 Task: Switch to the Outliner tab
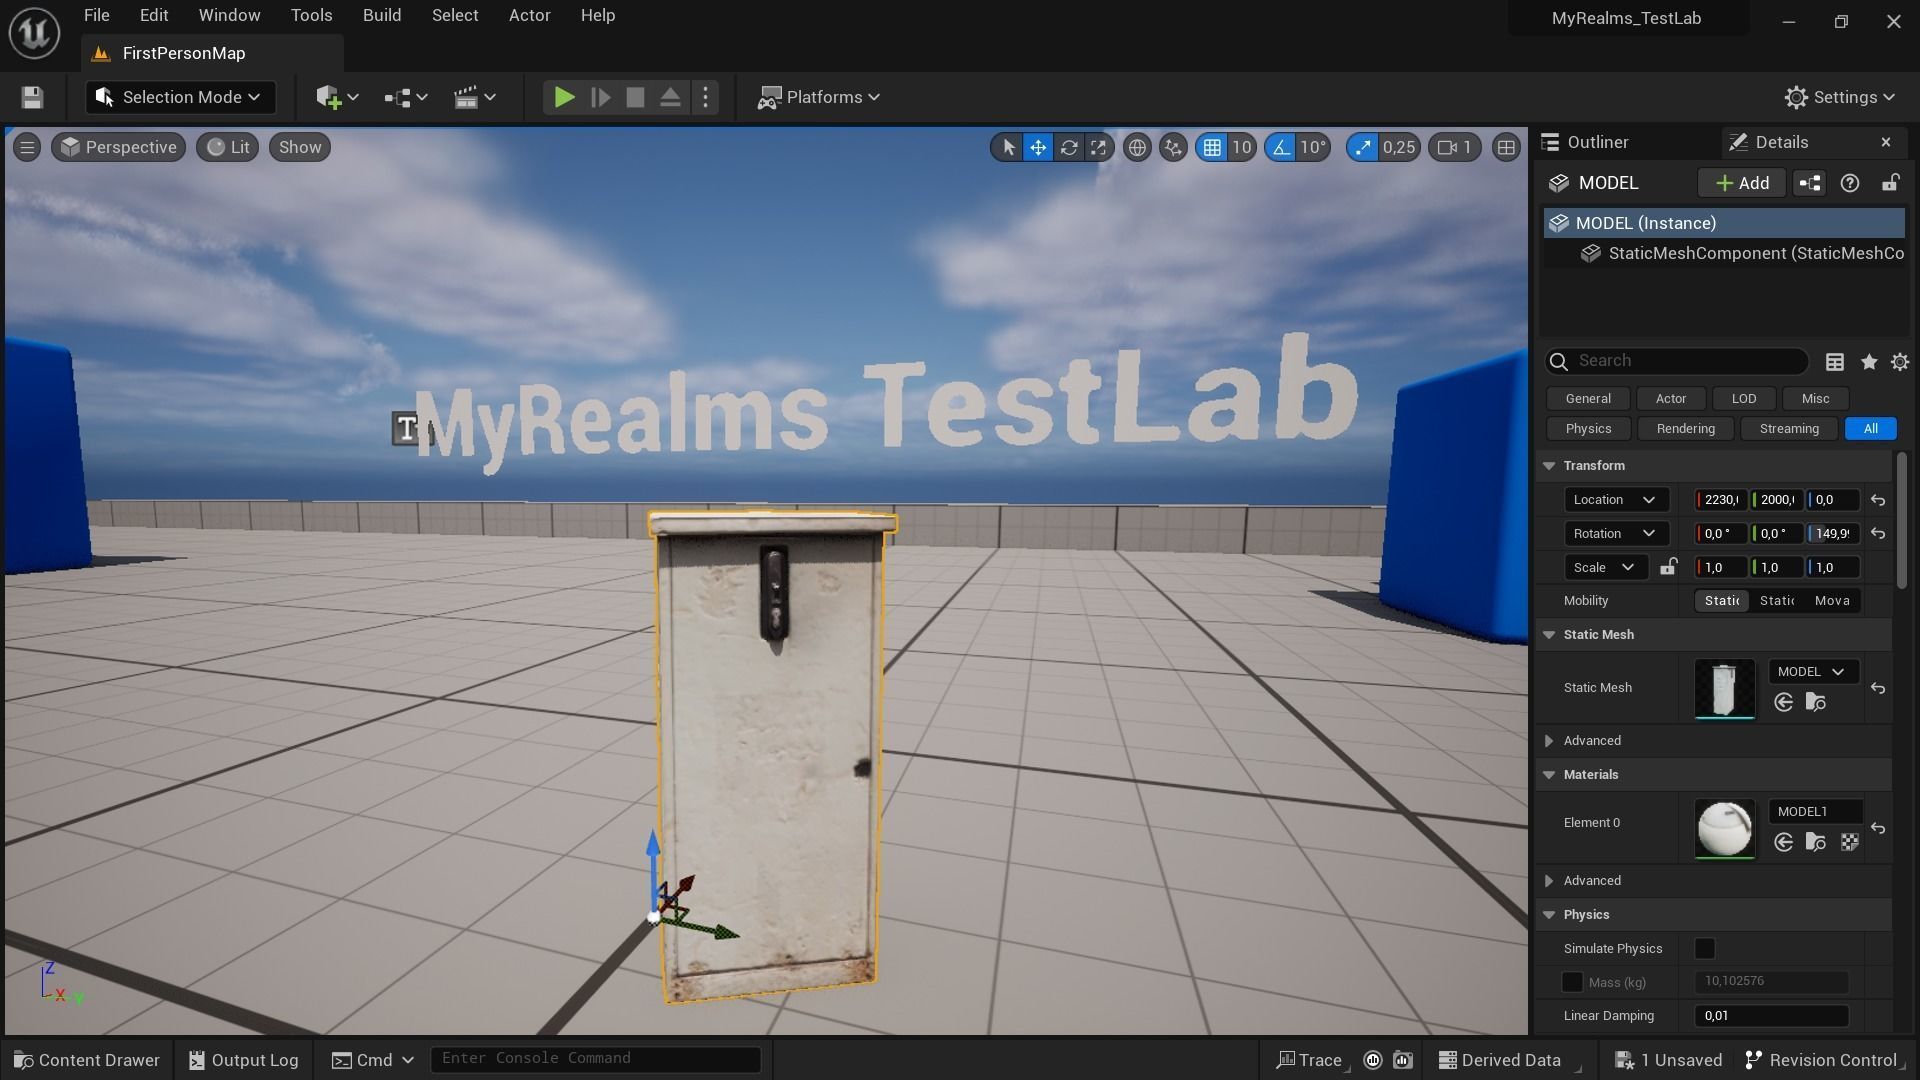(1596, 142)
